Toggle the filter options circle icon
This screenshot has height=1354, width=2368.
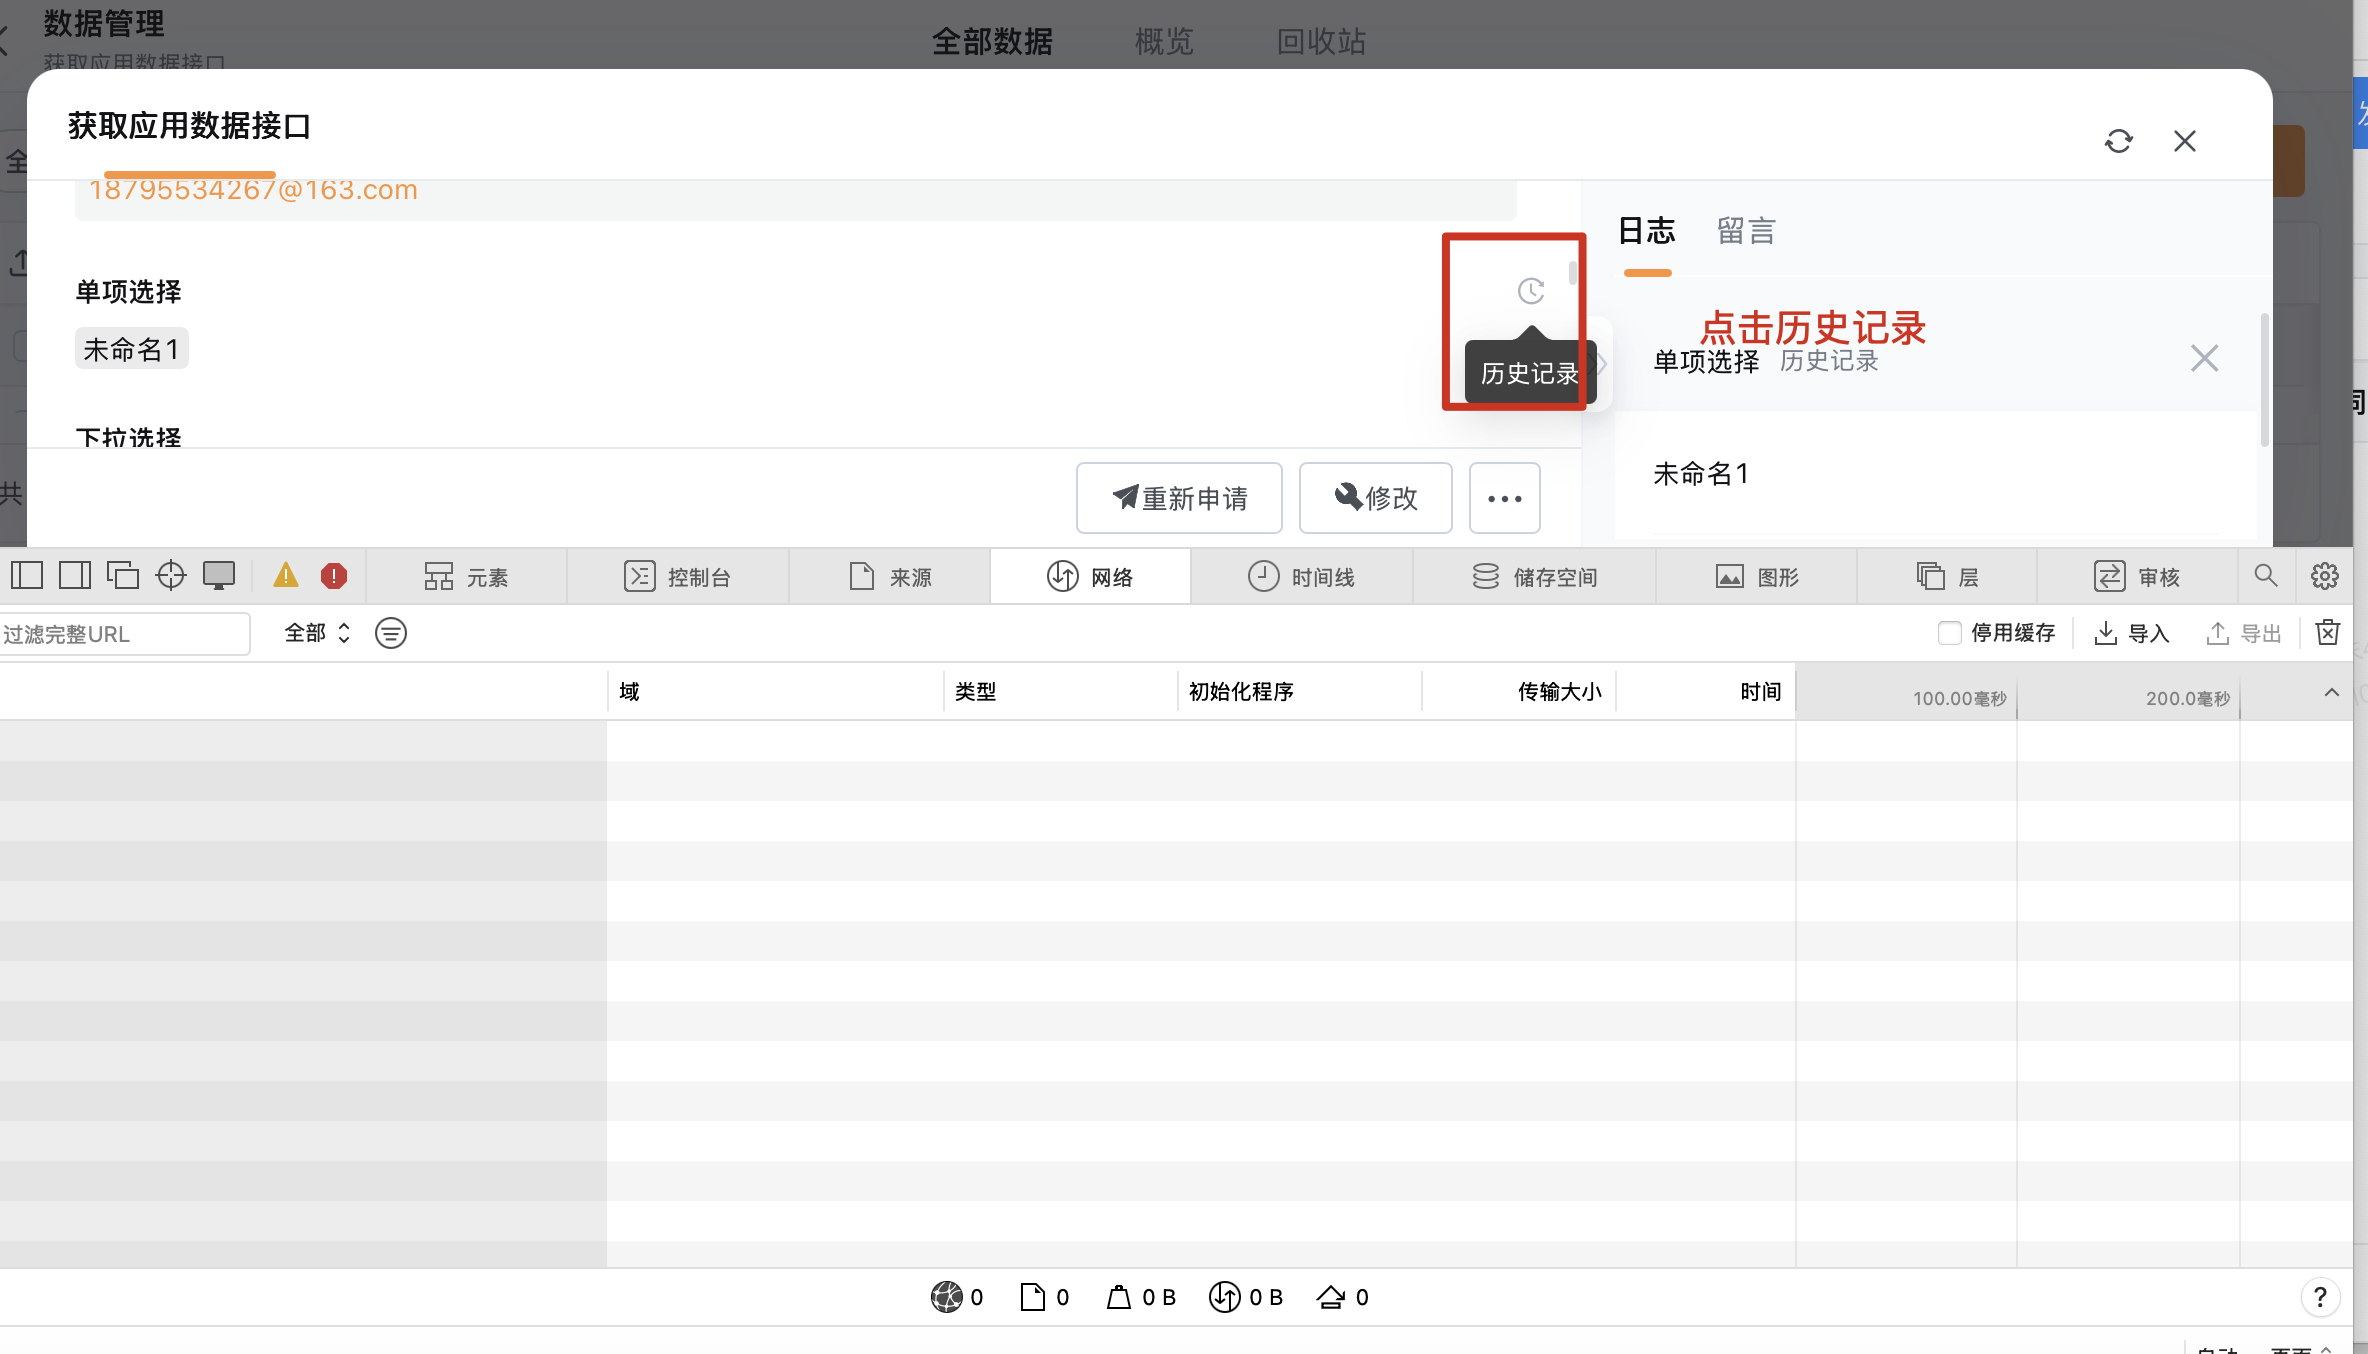click(391, 633)
